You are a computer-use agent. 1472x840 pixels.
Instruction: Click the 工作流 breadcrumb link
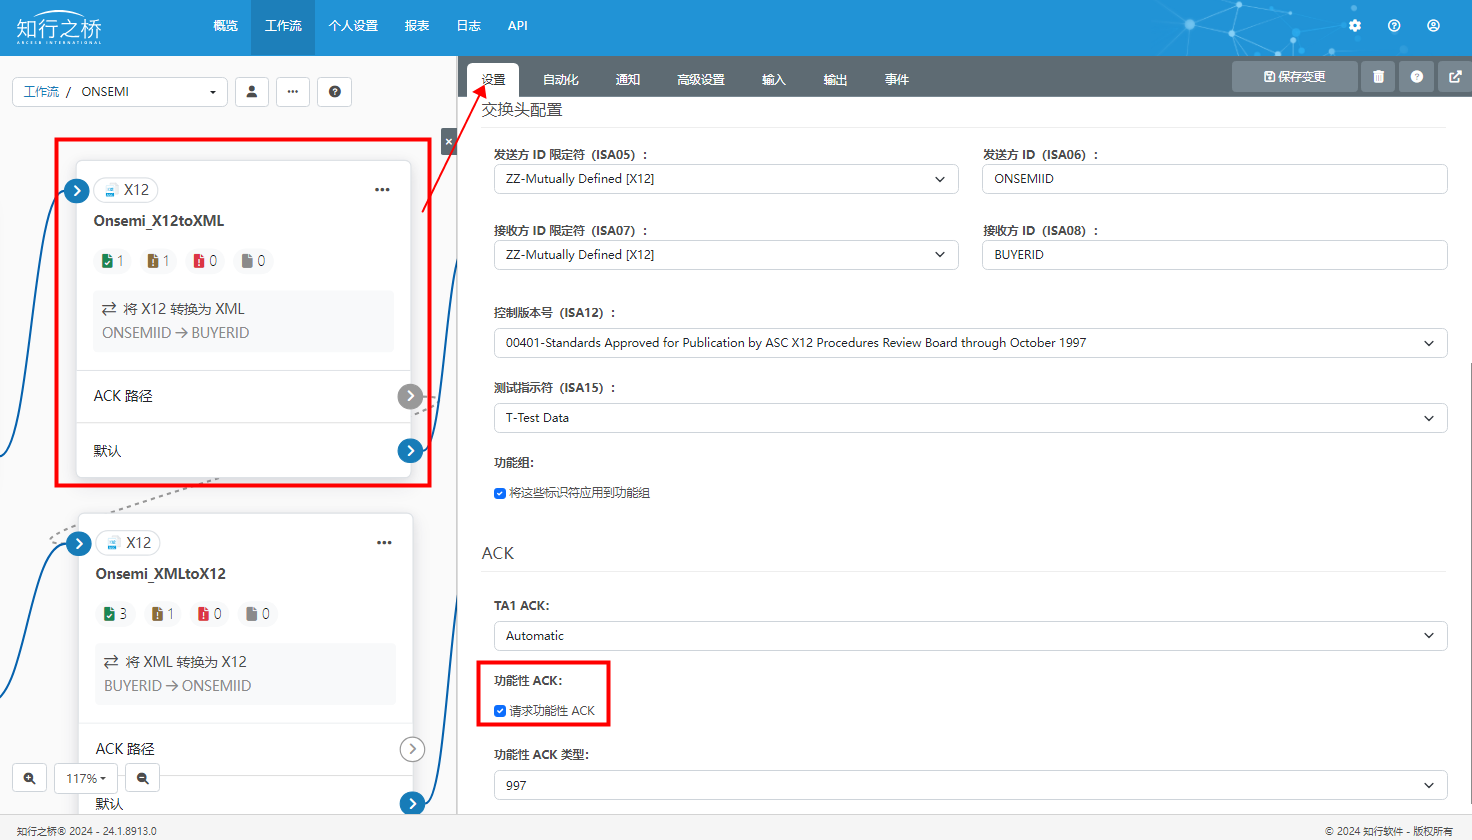pos(41,92)
